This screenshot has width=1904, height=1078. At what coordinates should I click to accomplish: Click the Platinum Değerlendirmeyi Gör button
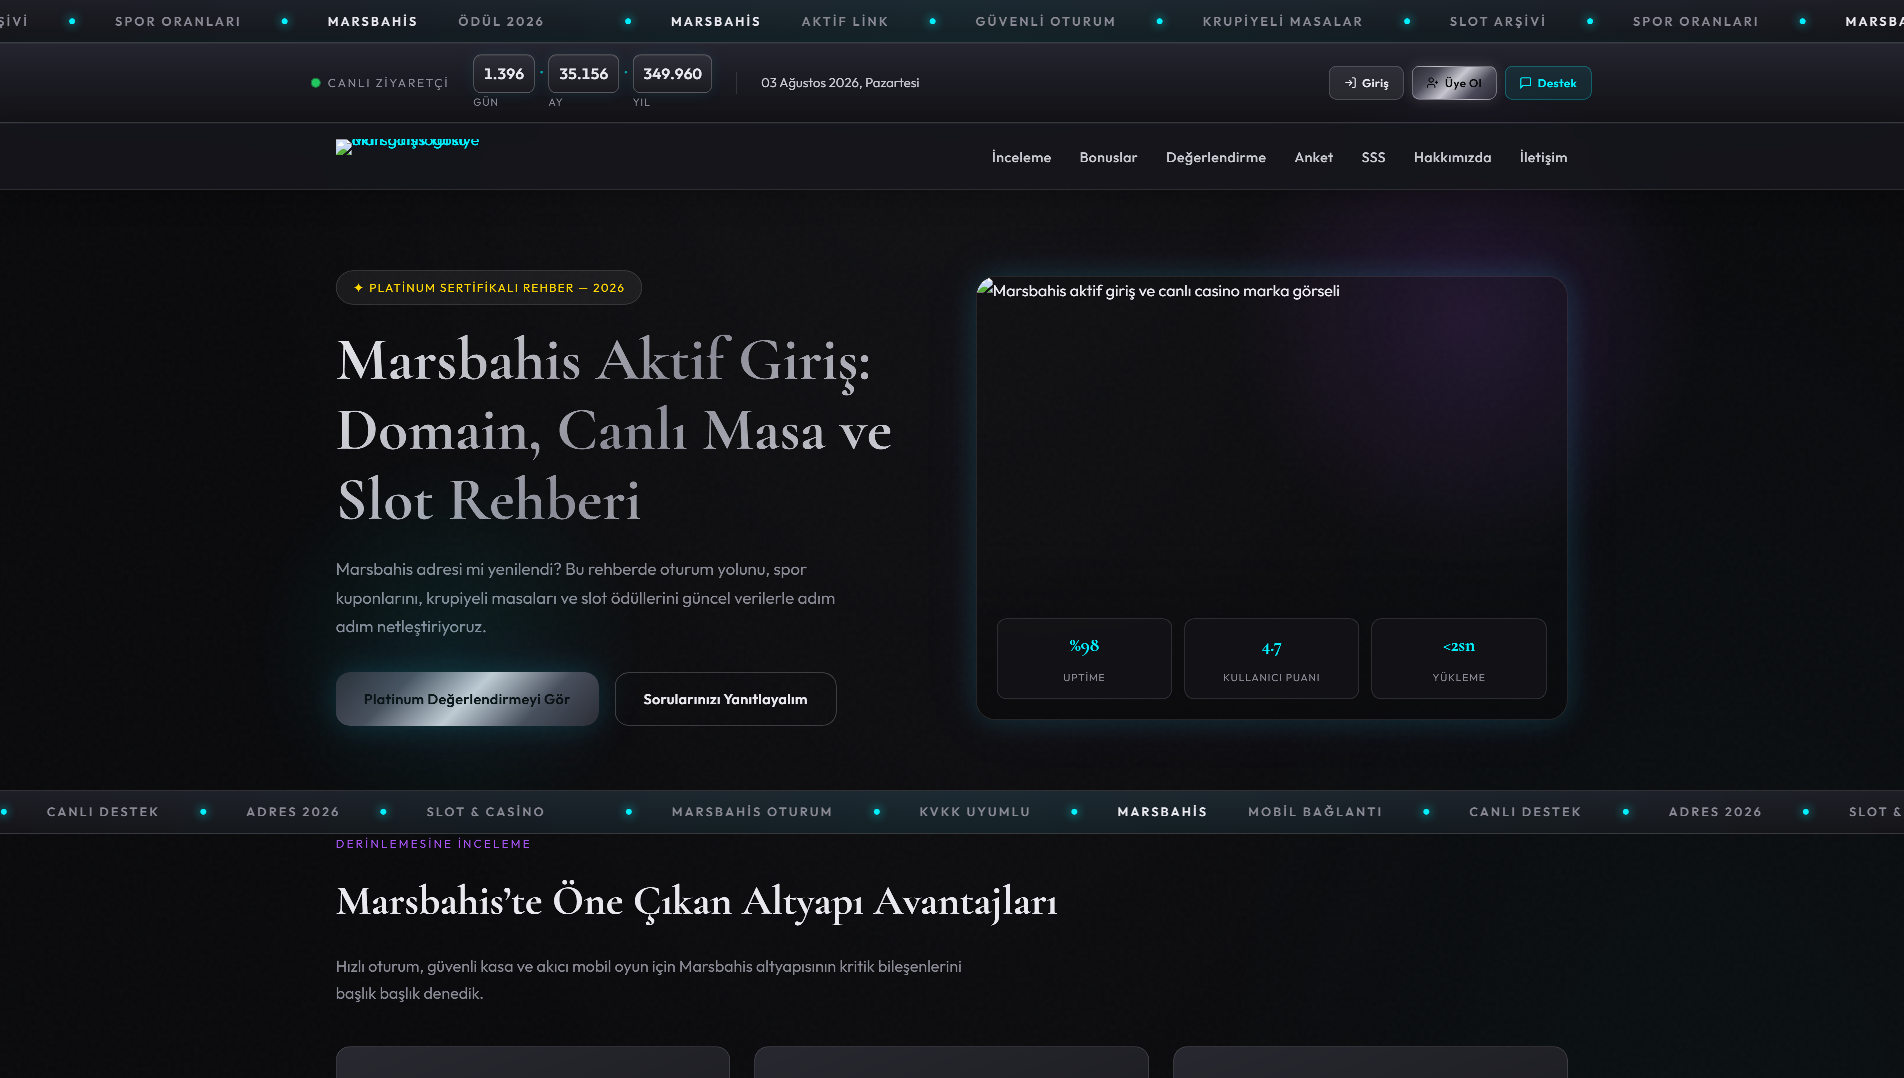[467, 699]
